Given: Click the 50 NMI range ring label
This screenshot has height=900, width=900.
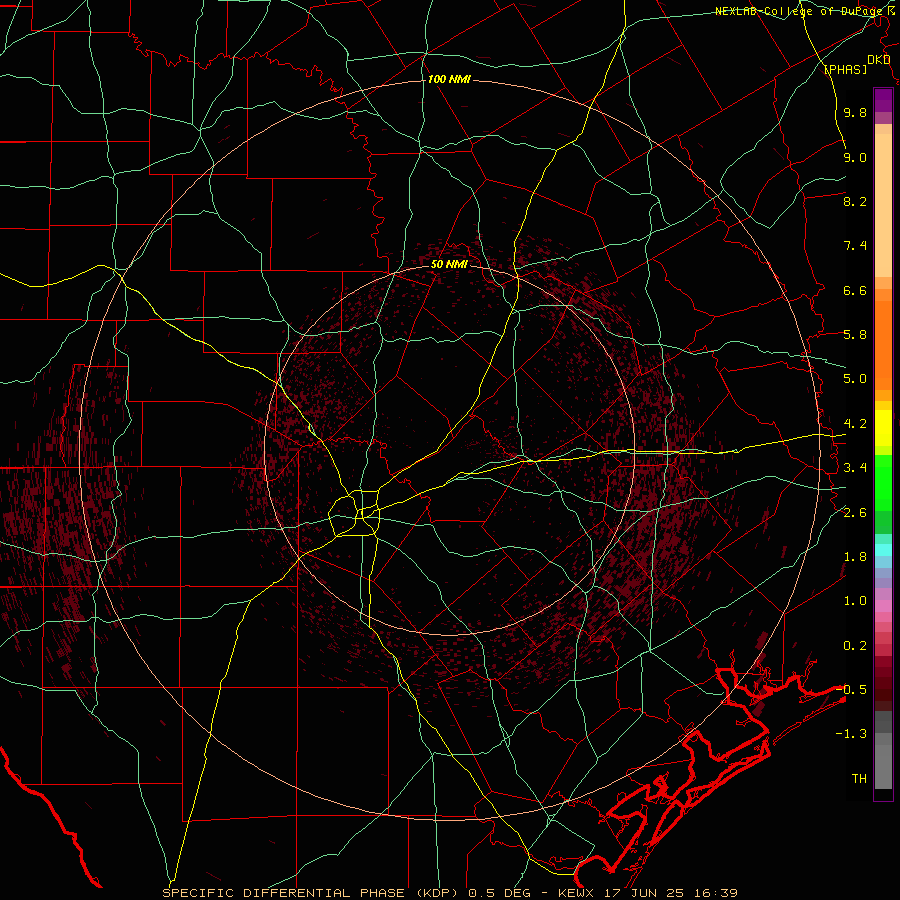Looking at the screenshot, I should click(x=449, y=264).
